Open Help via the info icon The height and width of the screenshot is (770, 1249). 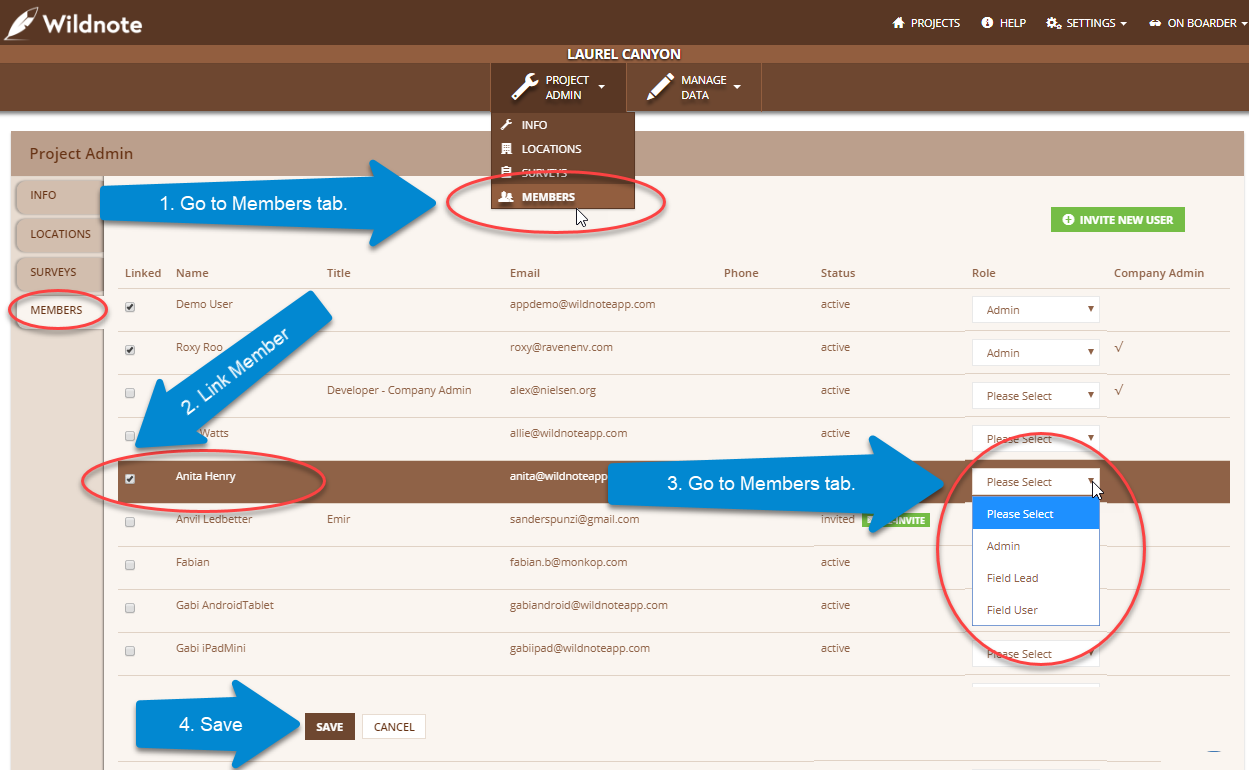pos(1004,23)
